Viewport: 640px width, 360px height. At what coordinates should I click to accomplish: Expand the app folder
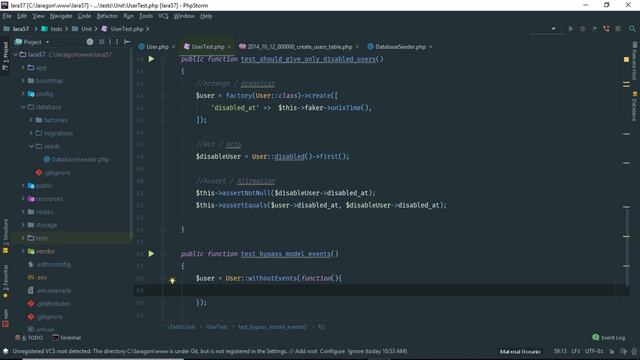(23, 67)
